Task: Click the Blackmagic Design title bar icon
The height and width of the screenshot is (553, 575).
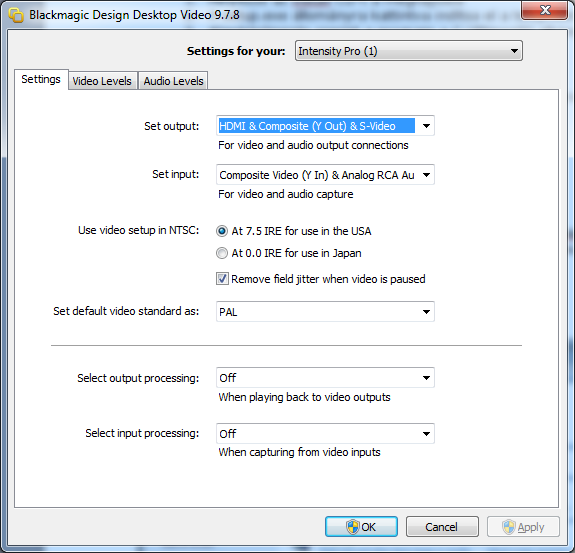Action: (x=16, y=15)
